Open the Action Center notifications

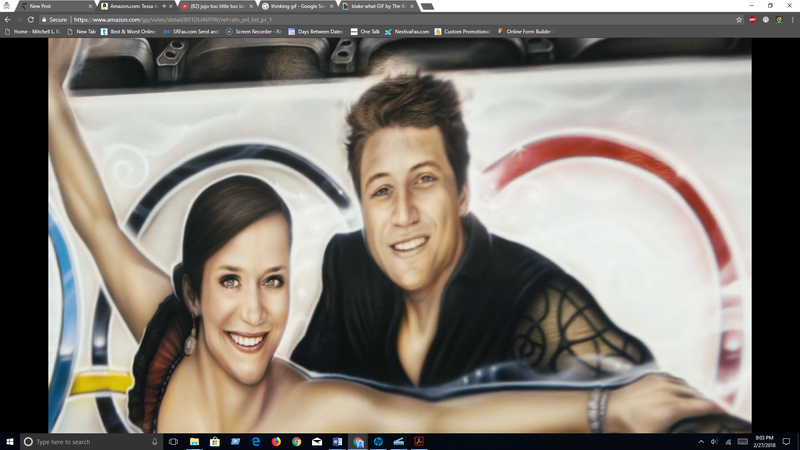point(786,441)
